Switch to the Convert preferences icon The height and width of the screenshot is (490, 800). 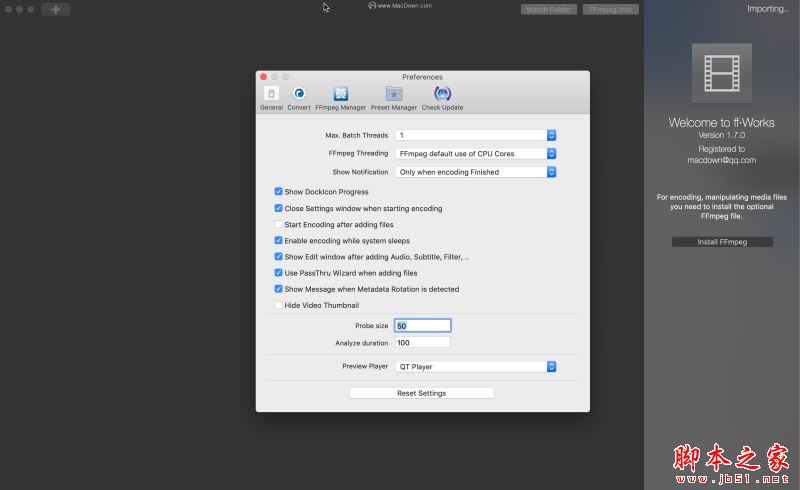pyautogui.click(x=299, y=98)
